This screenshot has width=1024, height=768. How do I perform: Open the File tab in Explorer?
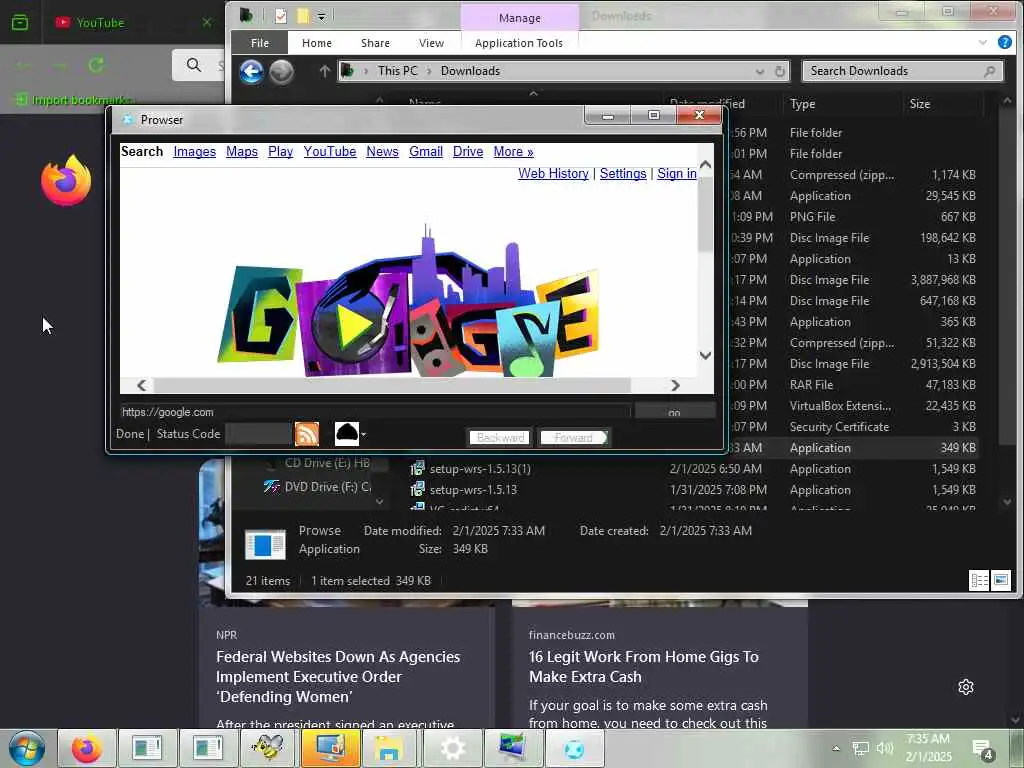tap(259, 43)
